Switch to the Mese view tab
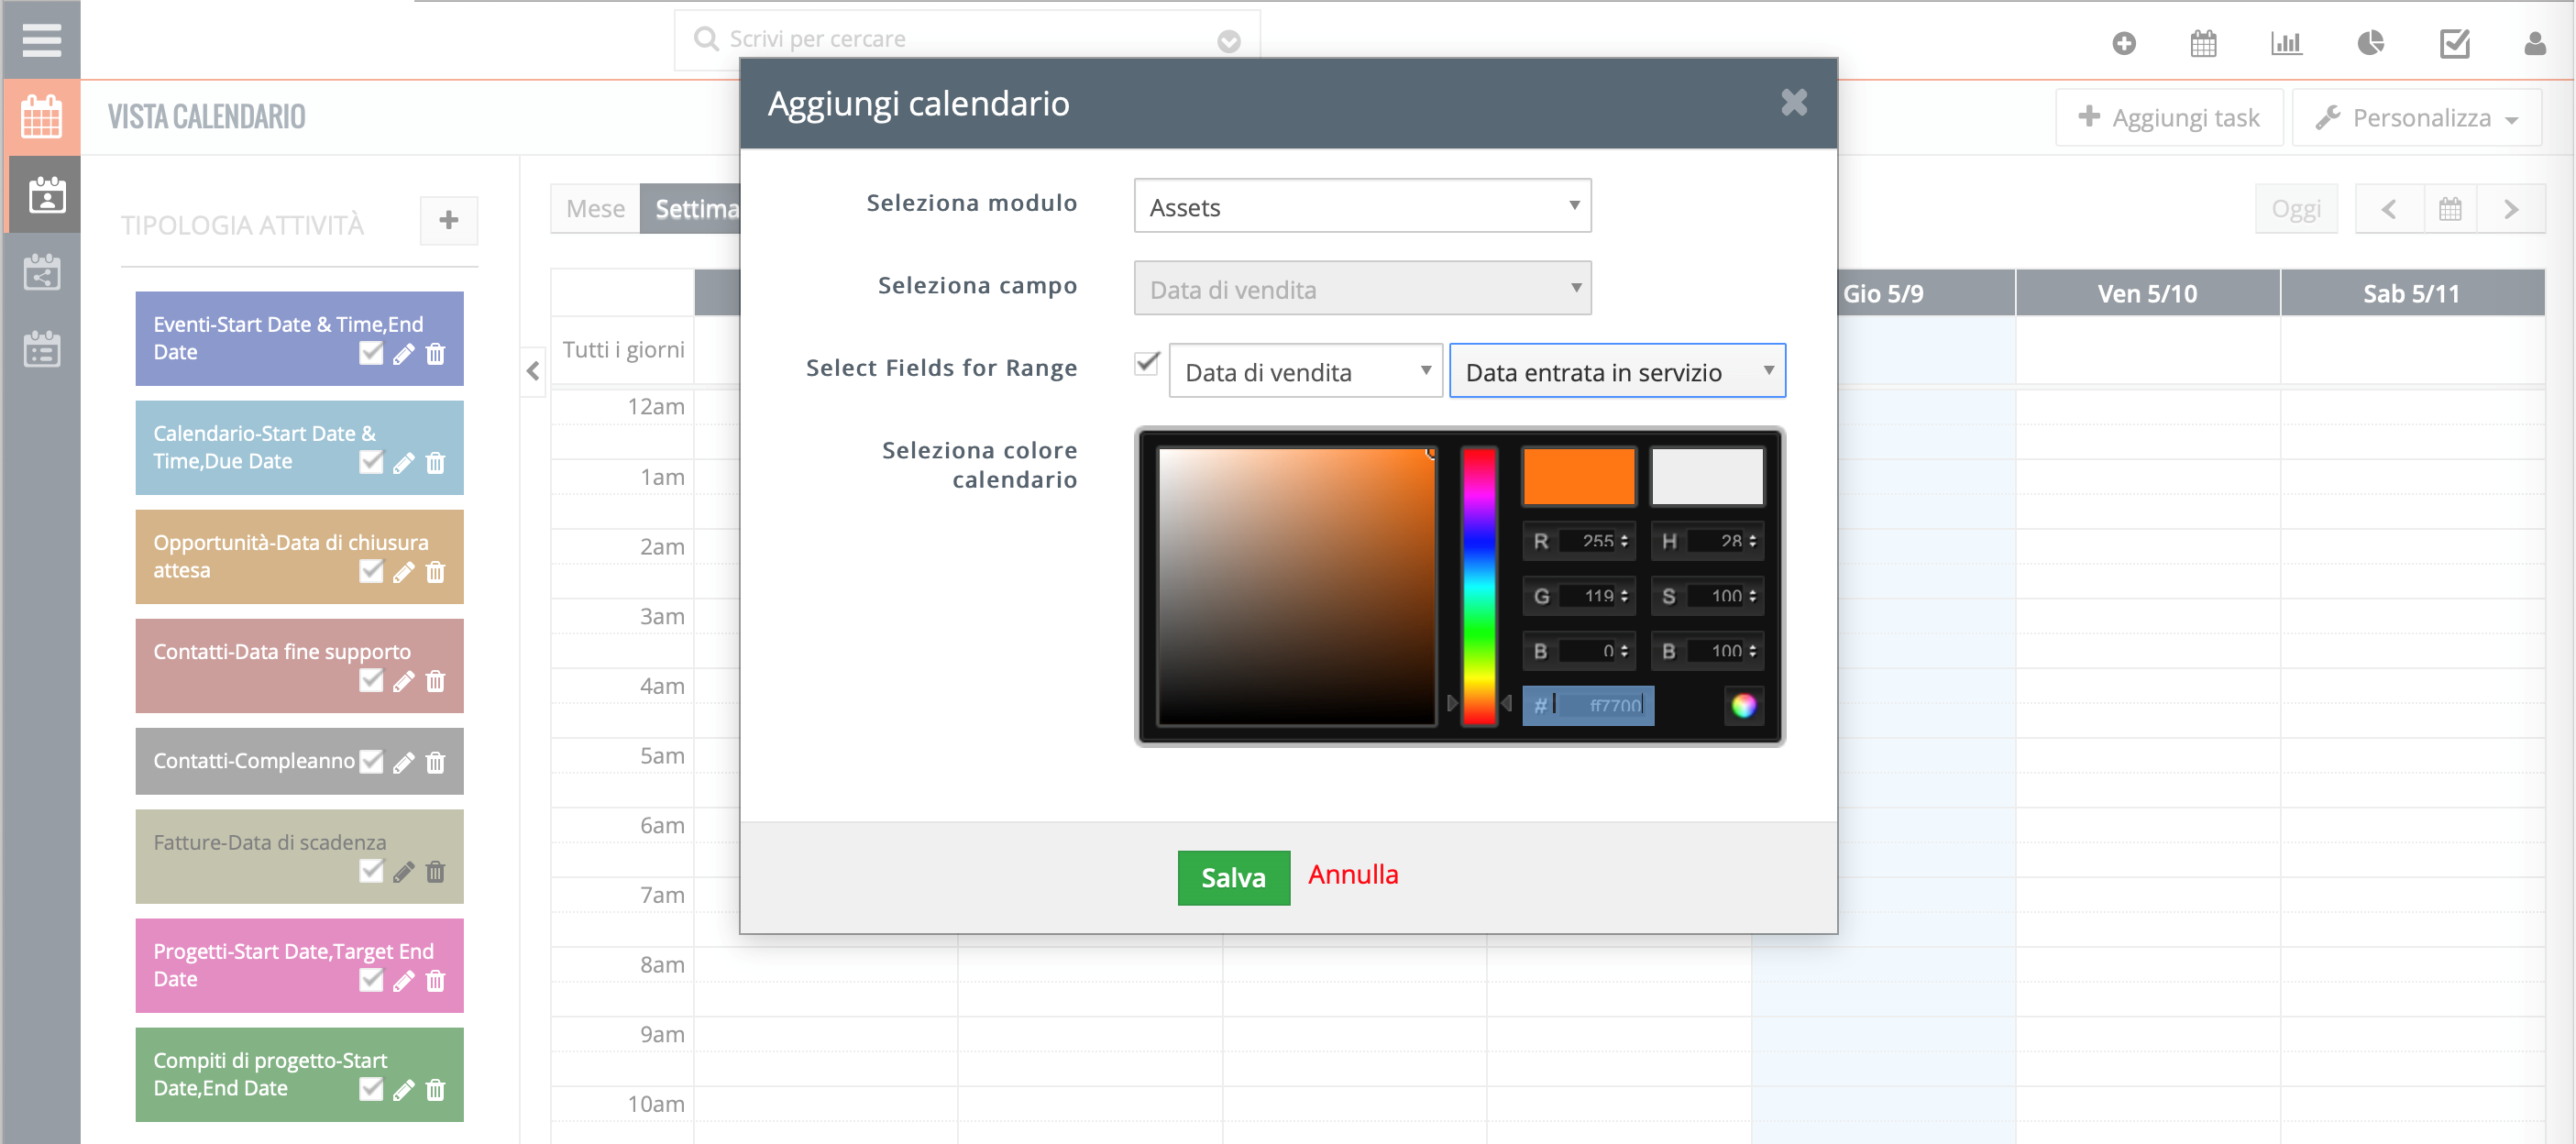The width and height of the screenshot is (2576, 1144). click(x=595, y=209)
